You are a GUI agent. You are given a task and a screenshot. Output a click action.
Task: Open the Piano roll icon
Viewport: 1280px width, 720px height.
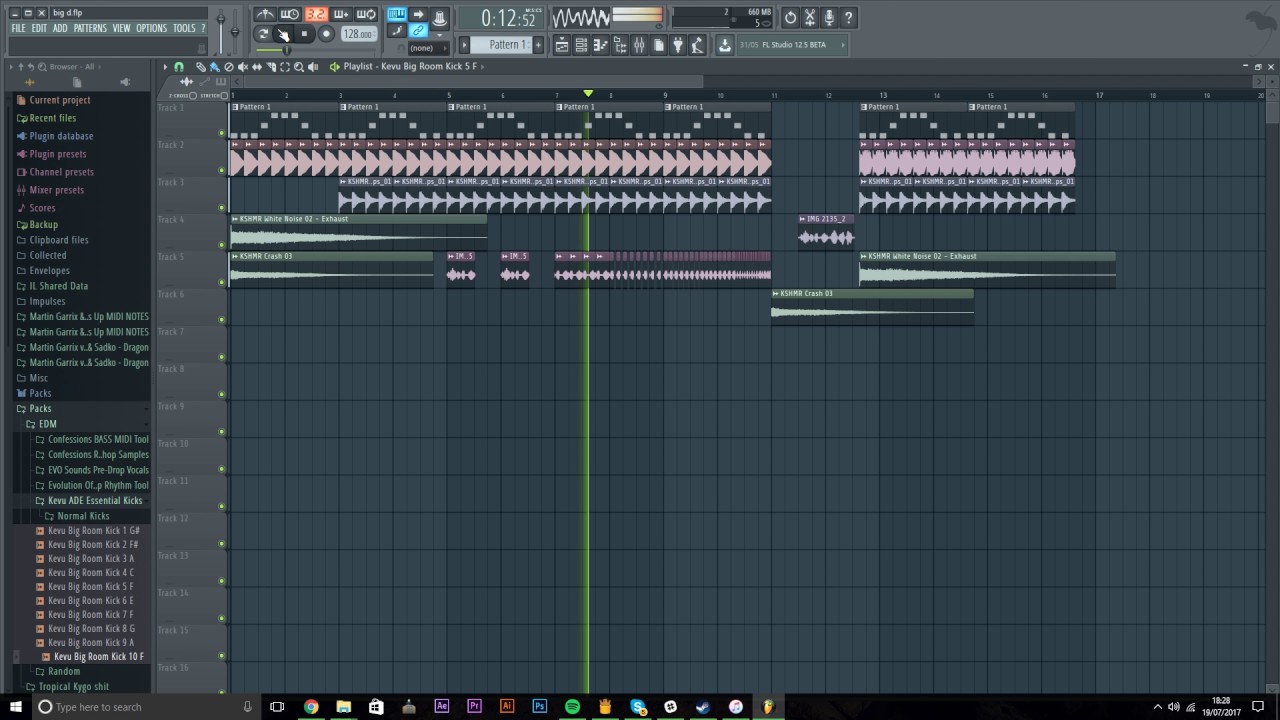point(600,45)
